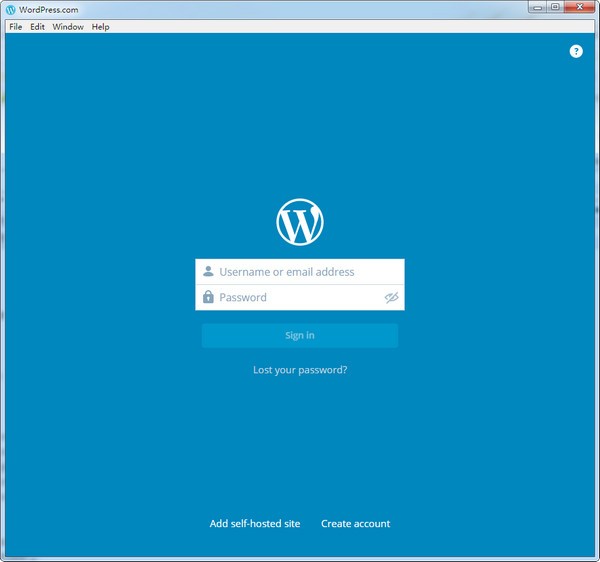Minimize the WordPress.com window
600x562 pixels.
click(x=537, y=7)
